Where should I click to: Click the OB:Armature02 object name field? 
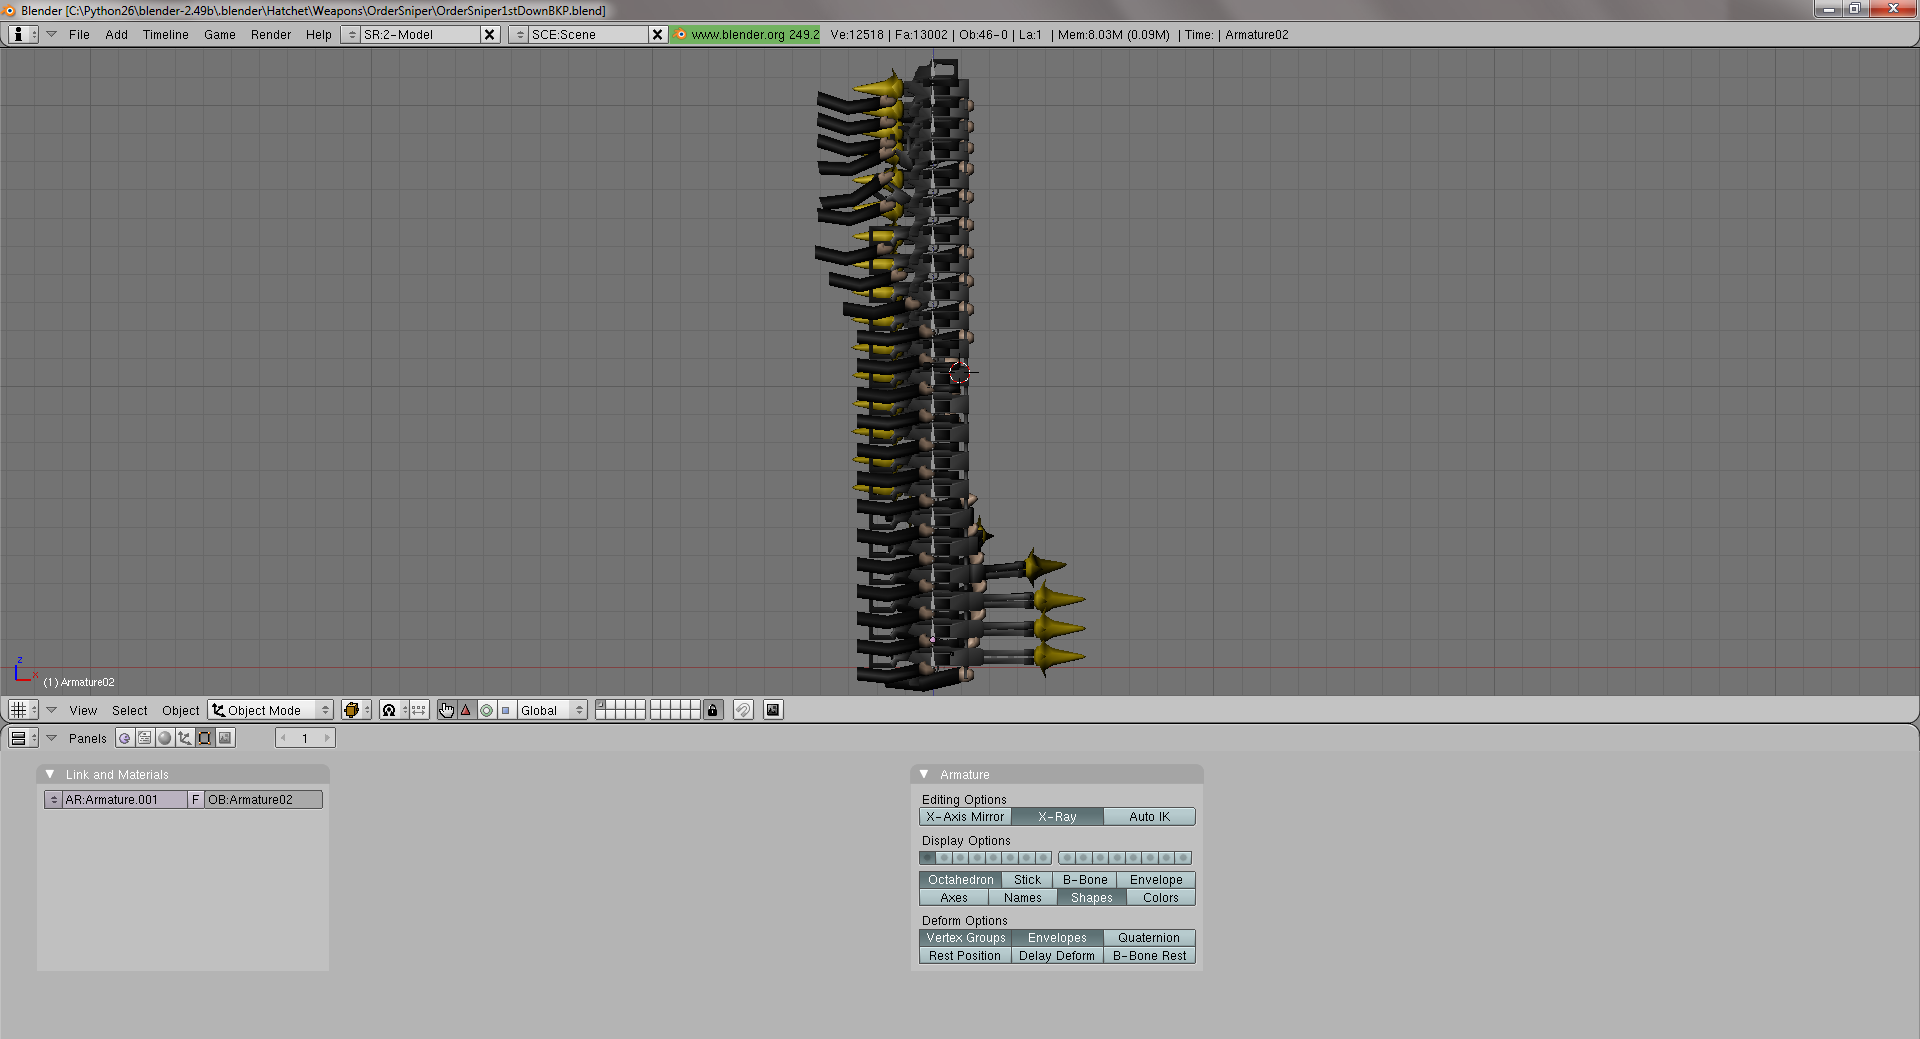click(263, 800)
